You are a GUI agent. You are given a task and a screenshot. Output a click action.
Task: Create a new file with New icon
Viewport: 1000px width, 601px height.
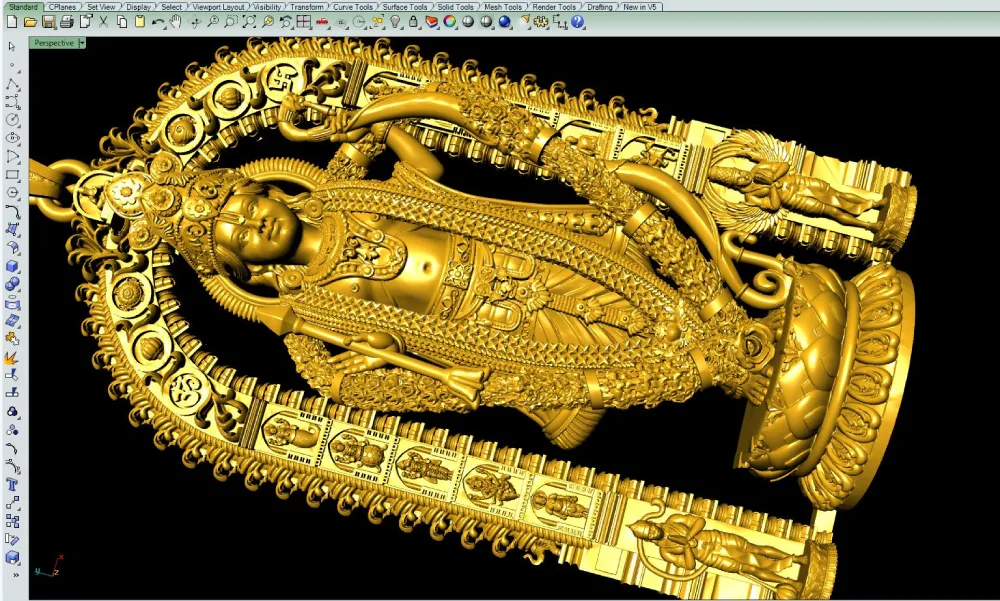click(x=11, y=22)
